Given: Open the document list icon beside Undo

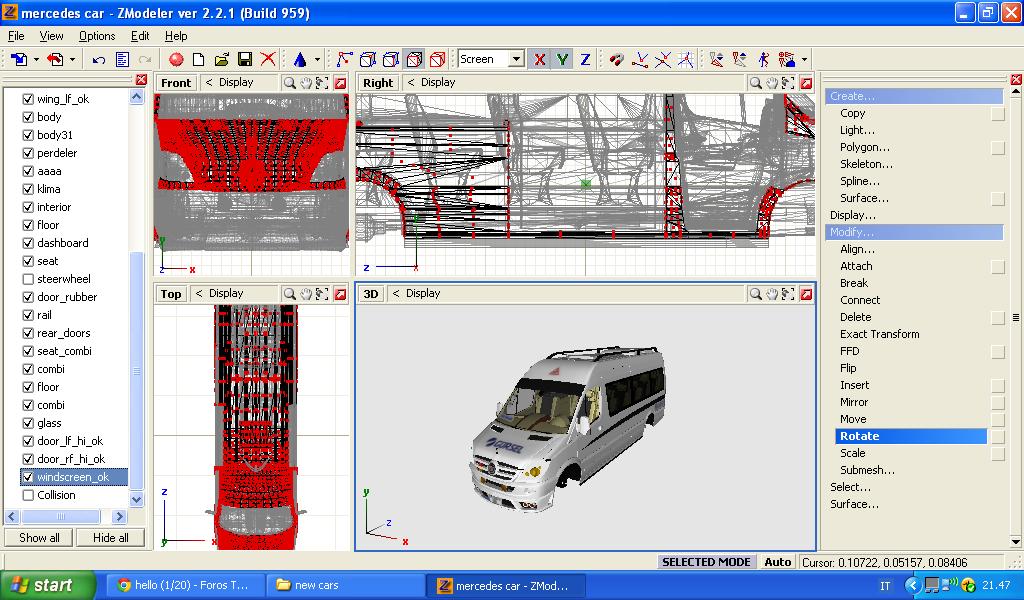Looking at the screenshot, I should (x=122, y=59).
